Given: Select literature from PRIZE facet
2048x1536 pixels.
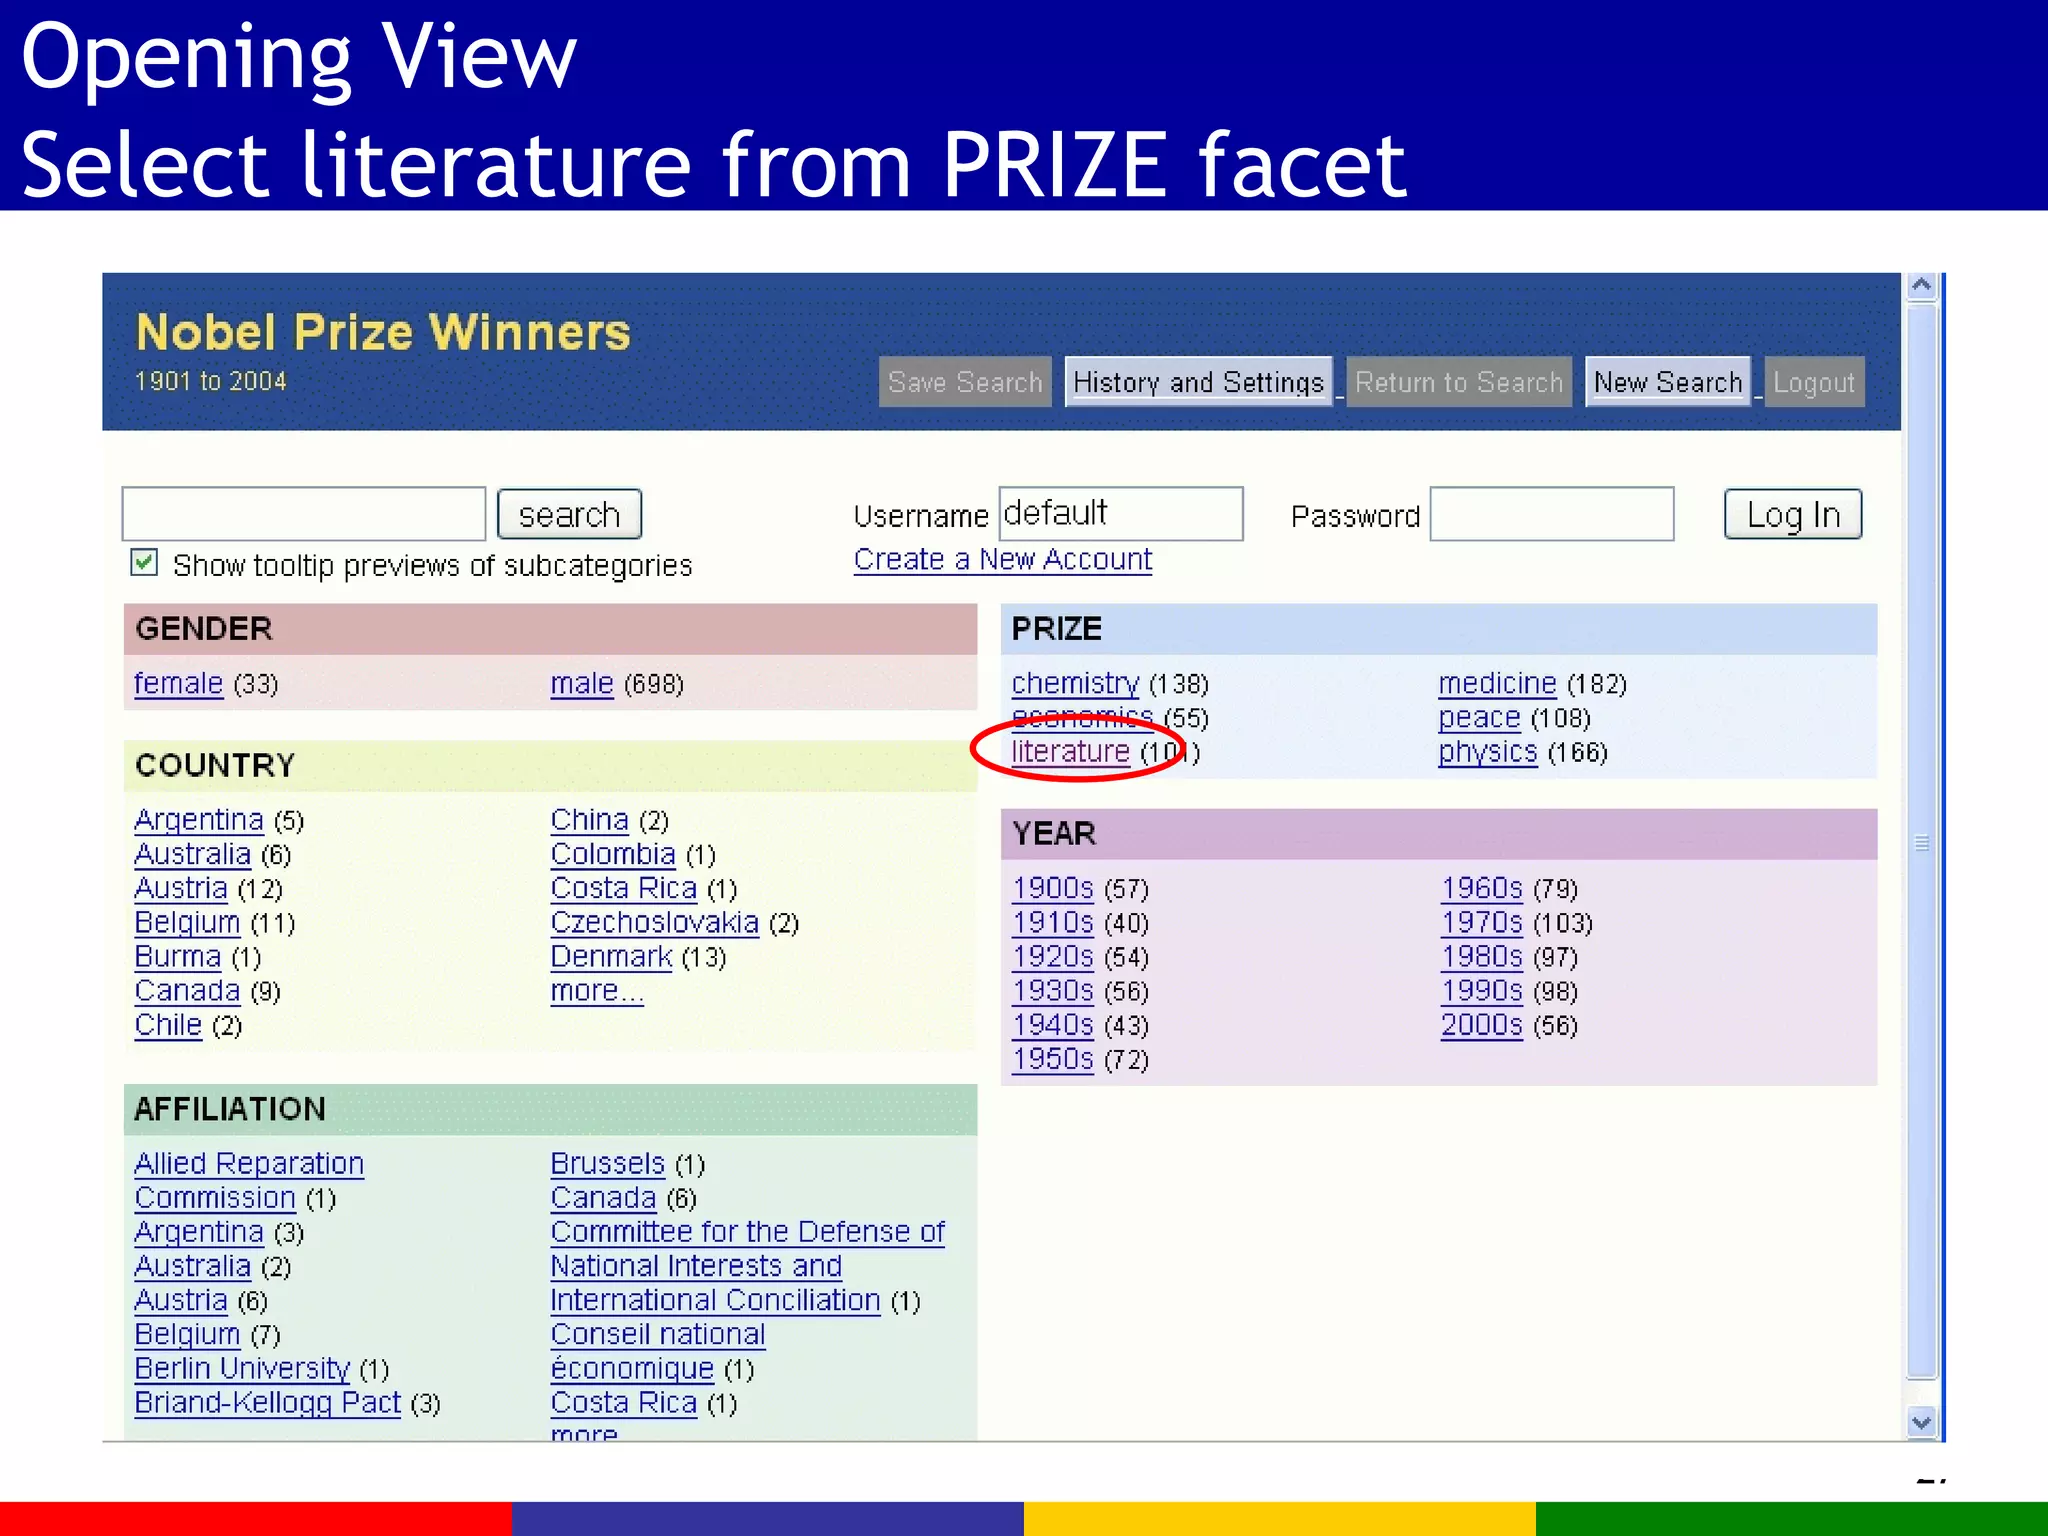Looking at the screenshot, I should pos(1070,751).
